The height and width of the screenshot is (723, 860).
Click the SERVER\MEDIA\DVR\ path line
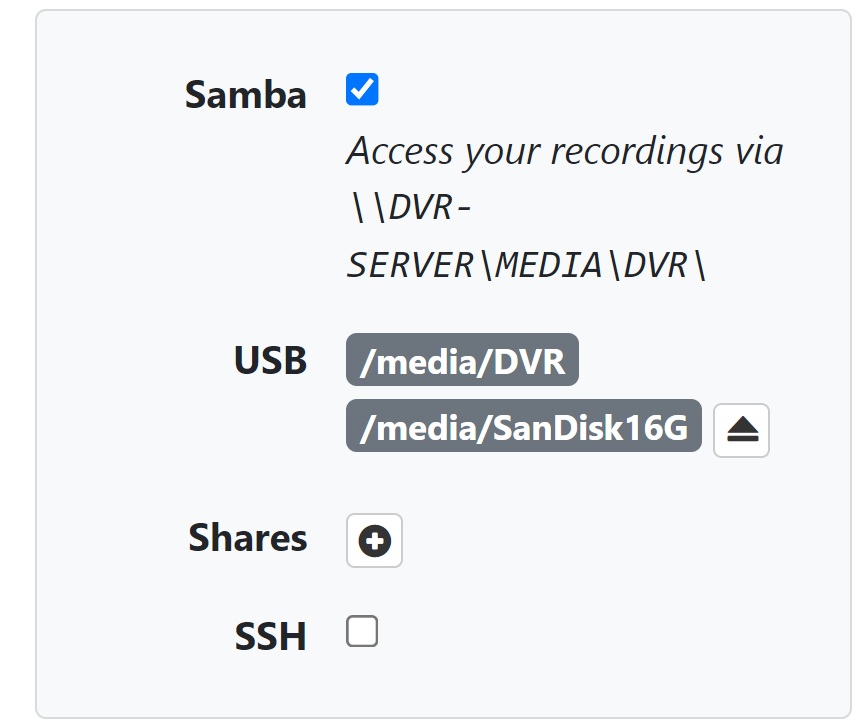[526, 265]
